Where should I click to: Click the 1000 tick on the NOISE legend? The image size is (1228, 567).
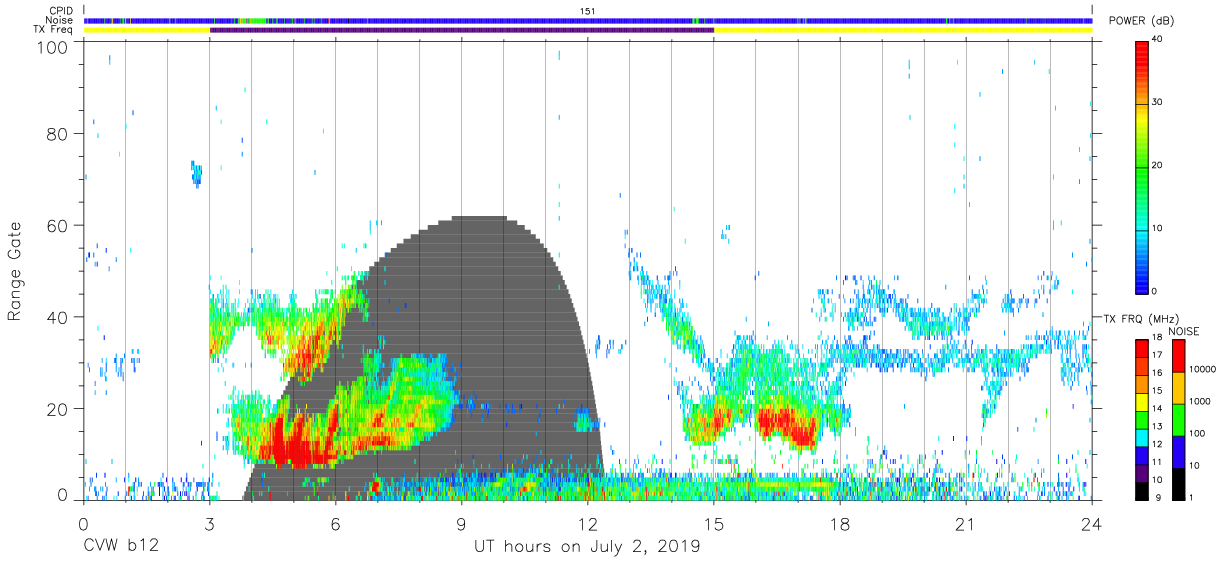[1200, 401]
